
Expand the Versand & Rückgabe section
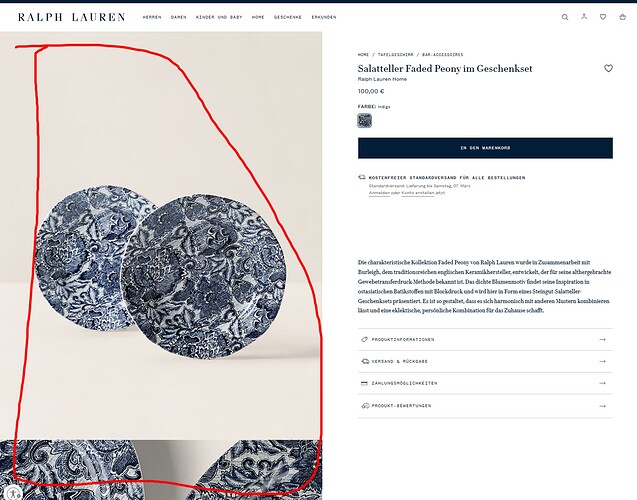(x=485, y=361)
